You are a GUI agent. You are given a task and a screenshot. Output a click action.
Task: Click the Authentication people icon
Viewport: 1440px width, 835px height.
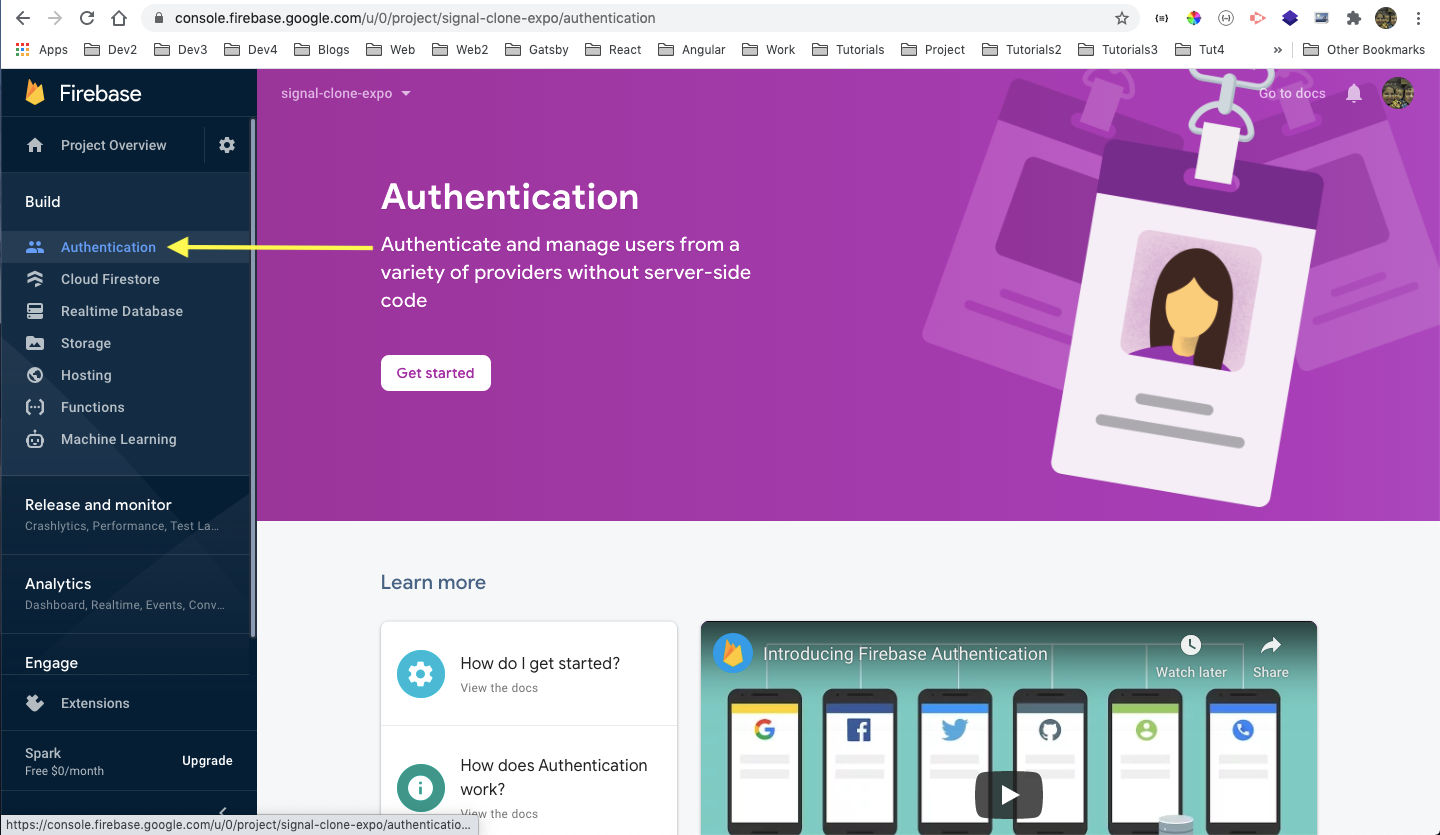pos(35,247)
